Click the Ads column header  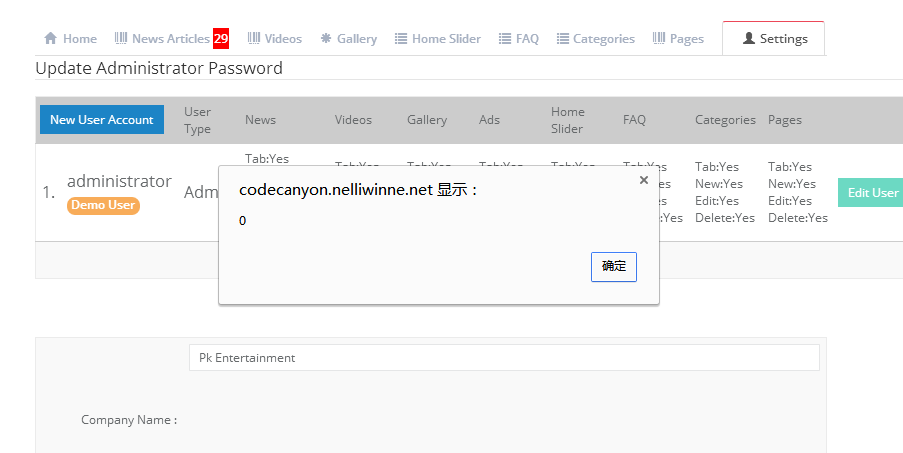click(489, 120)
